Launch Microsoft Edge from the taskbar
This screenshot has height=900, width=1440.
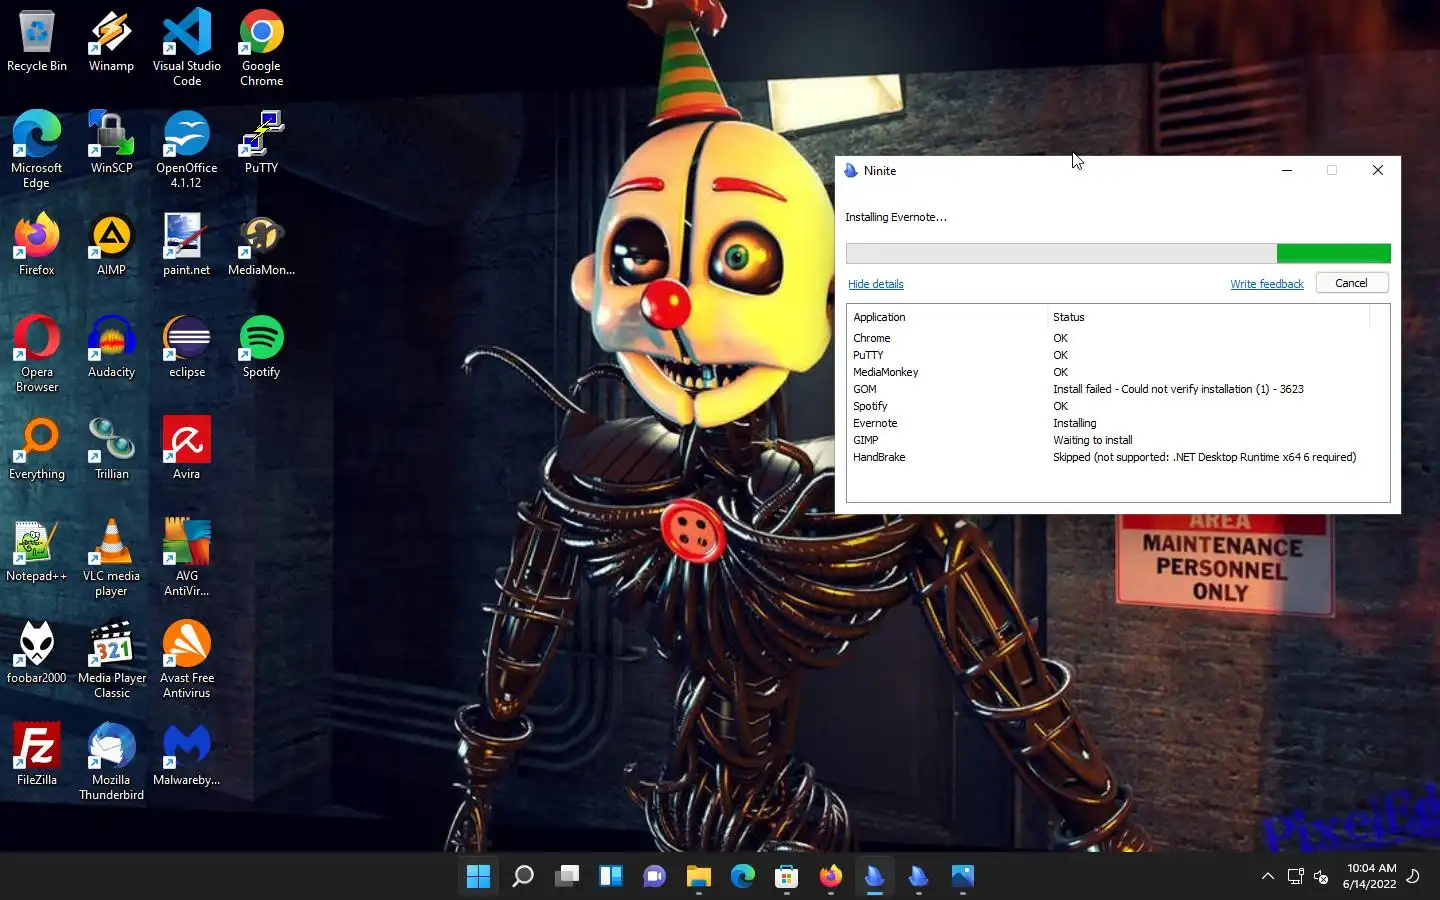coord(743,877)
